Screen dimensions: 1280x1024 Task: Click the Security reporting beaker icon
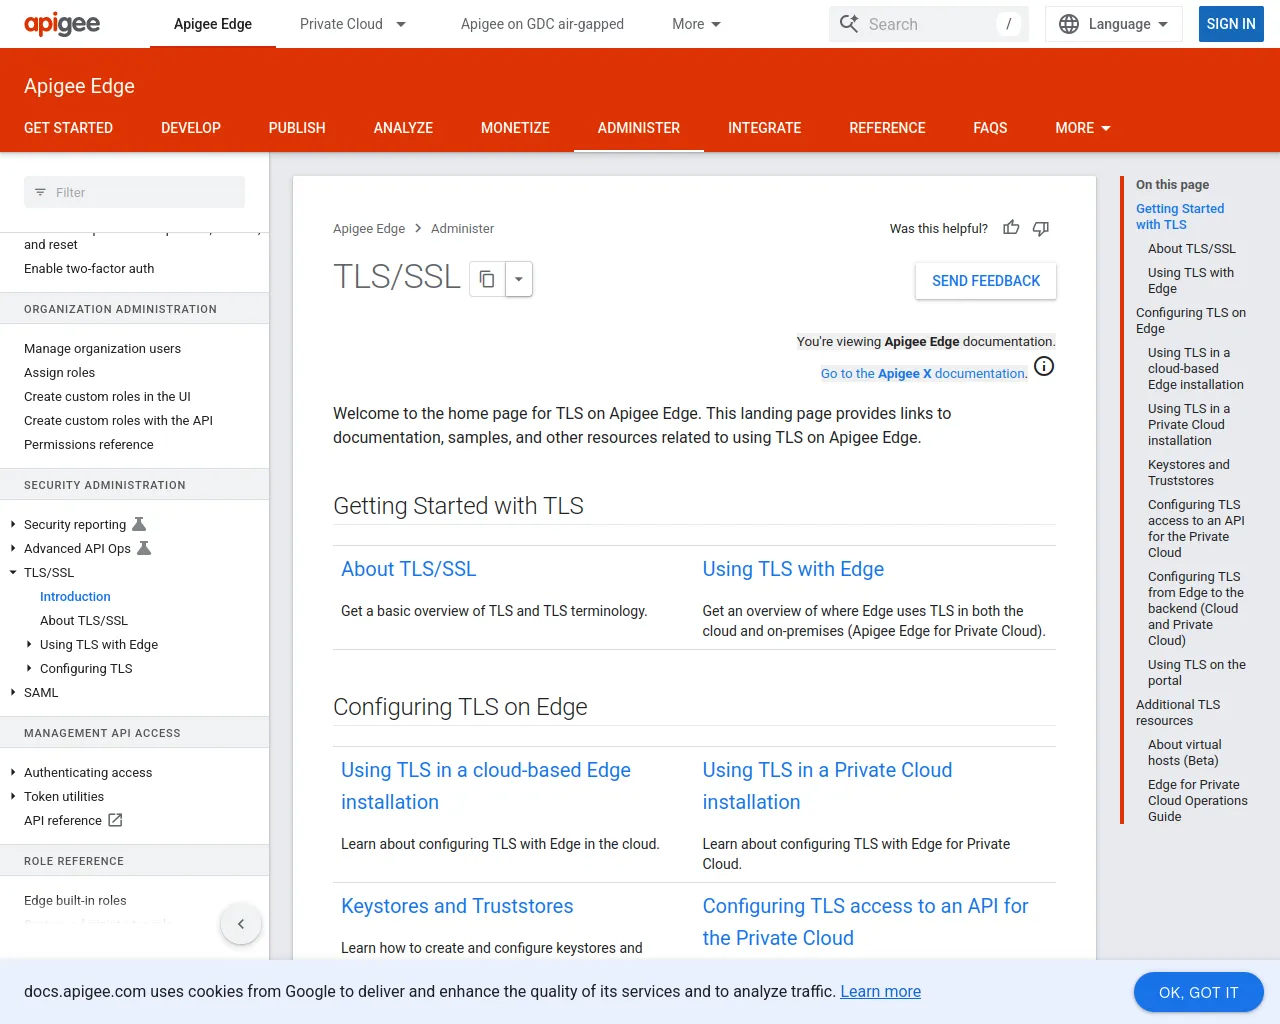[139, 524]
